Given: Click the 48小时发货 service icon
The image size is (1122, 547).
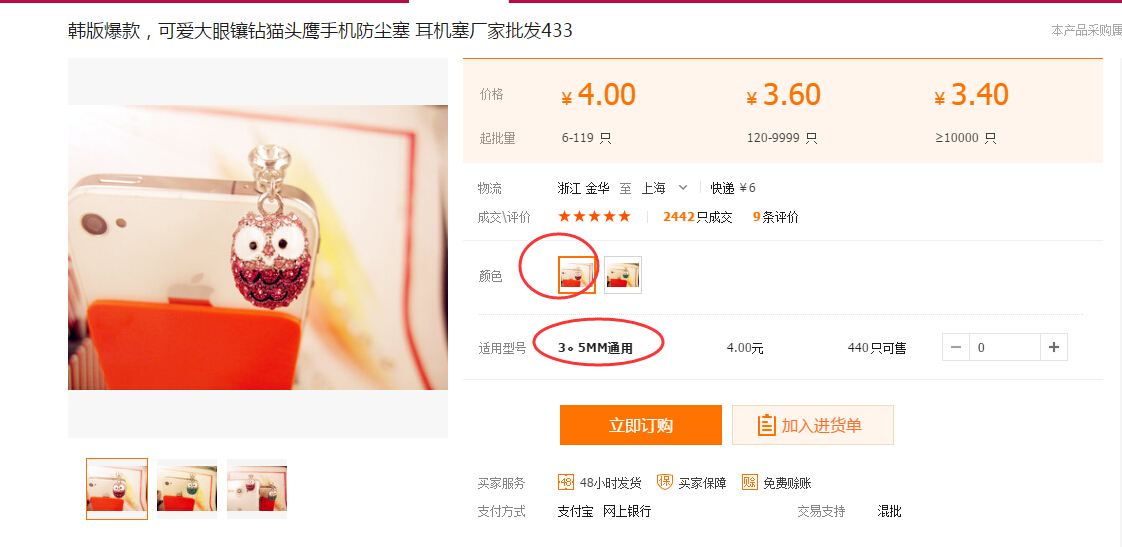Looking at the screenshot, I should coord(565,483).
